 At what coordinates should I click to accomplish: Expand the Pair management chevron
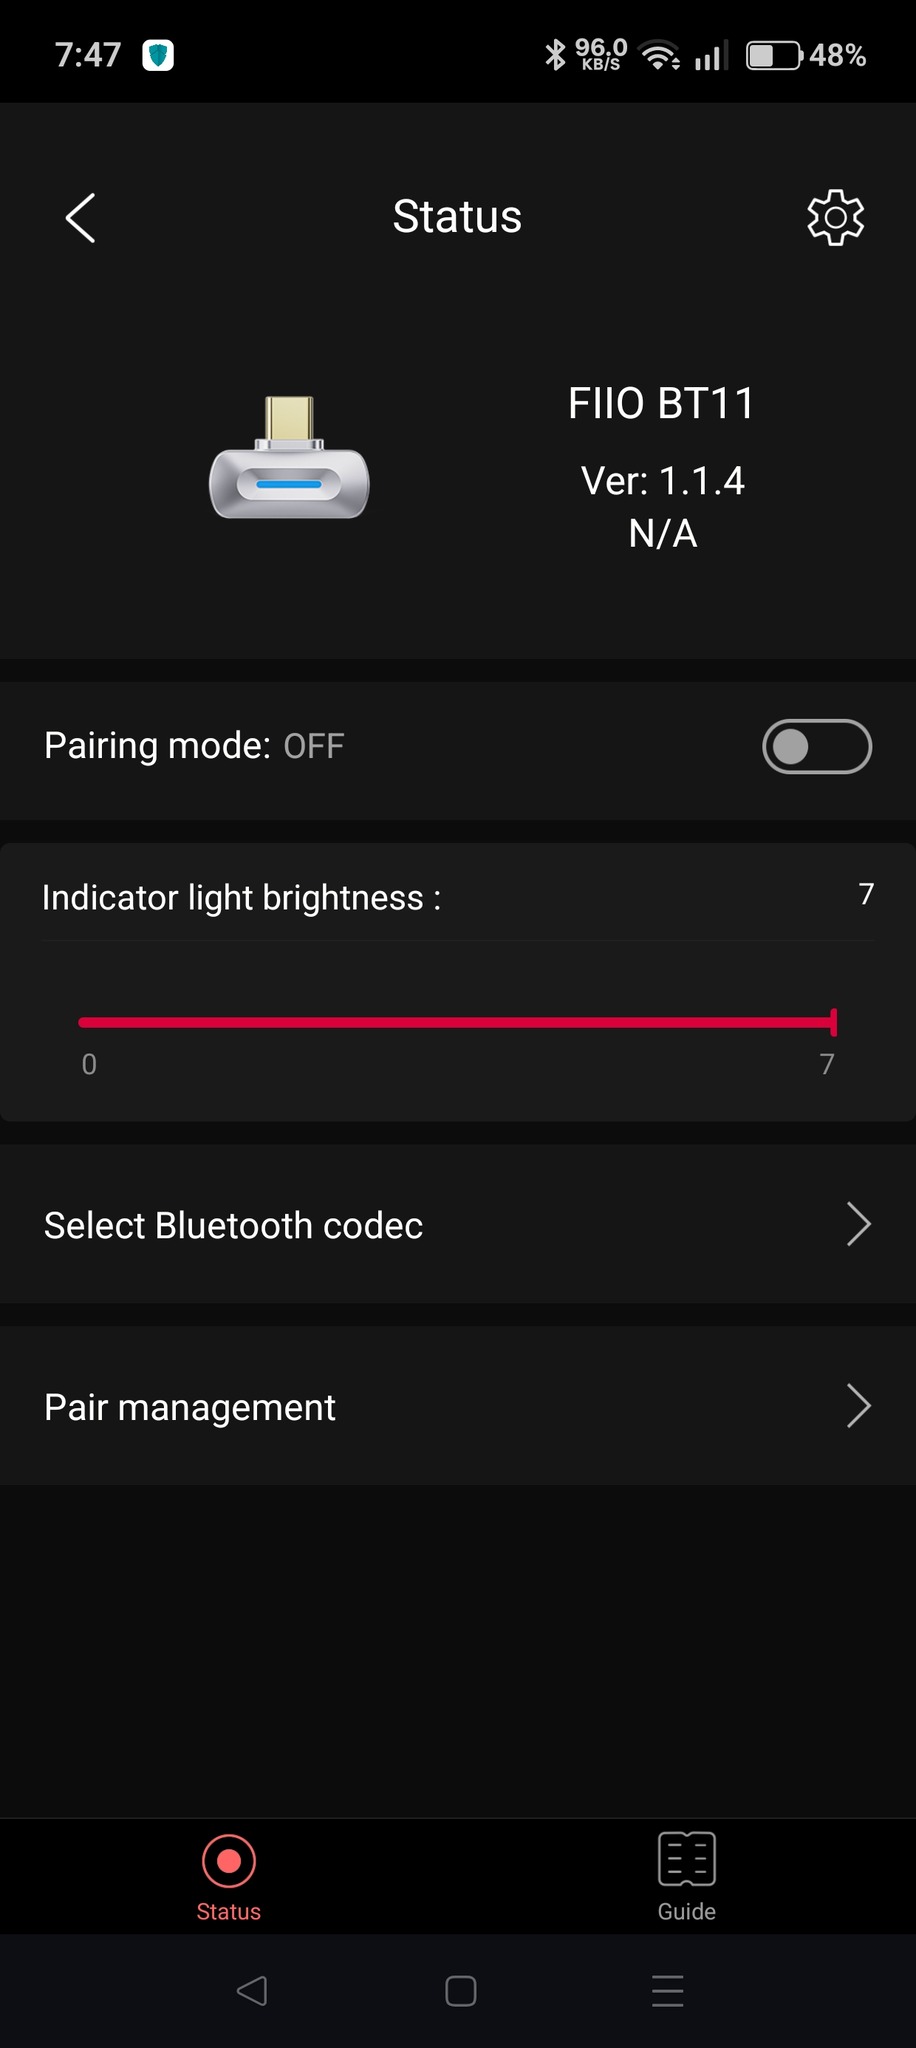[x=858, y=1406]
